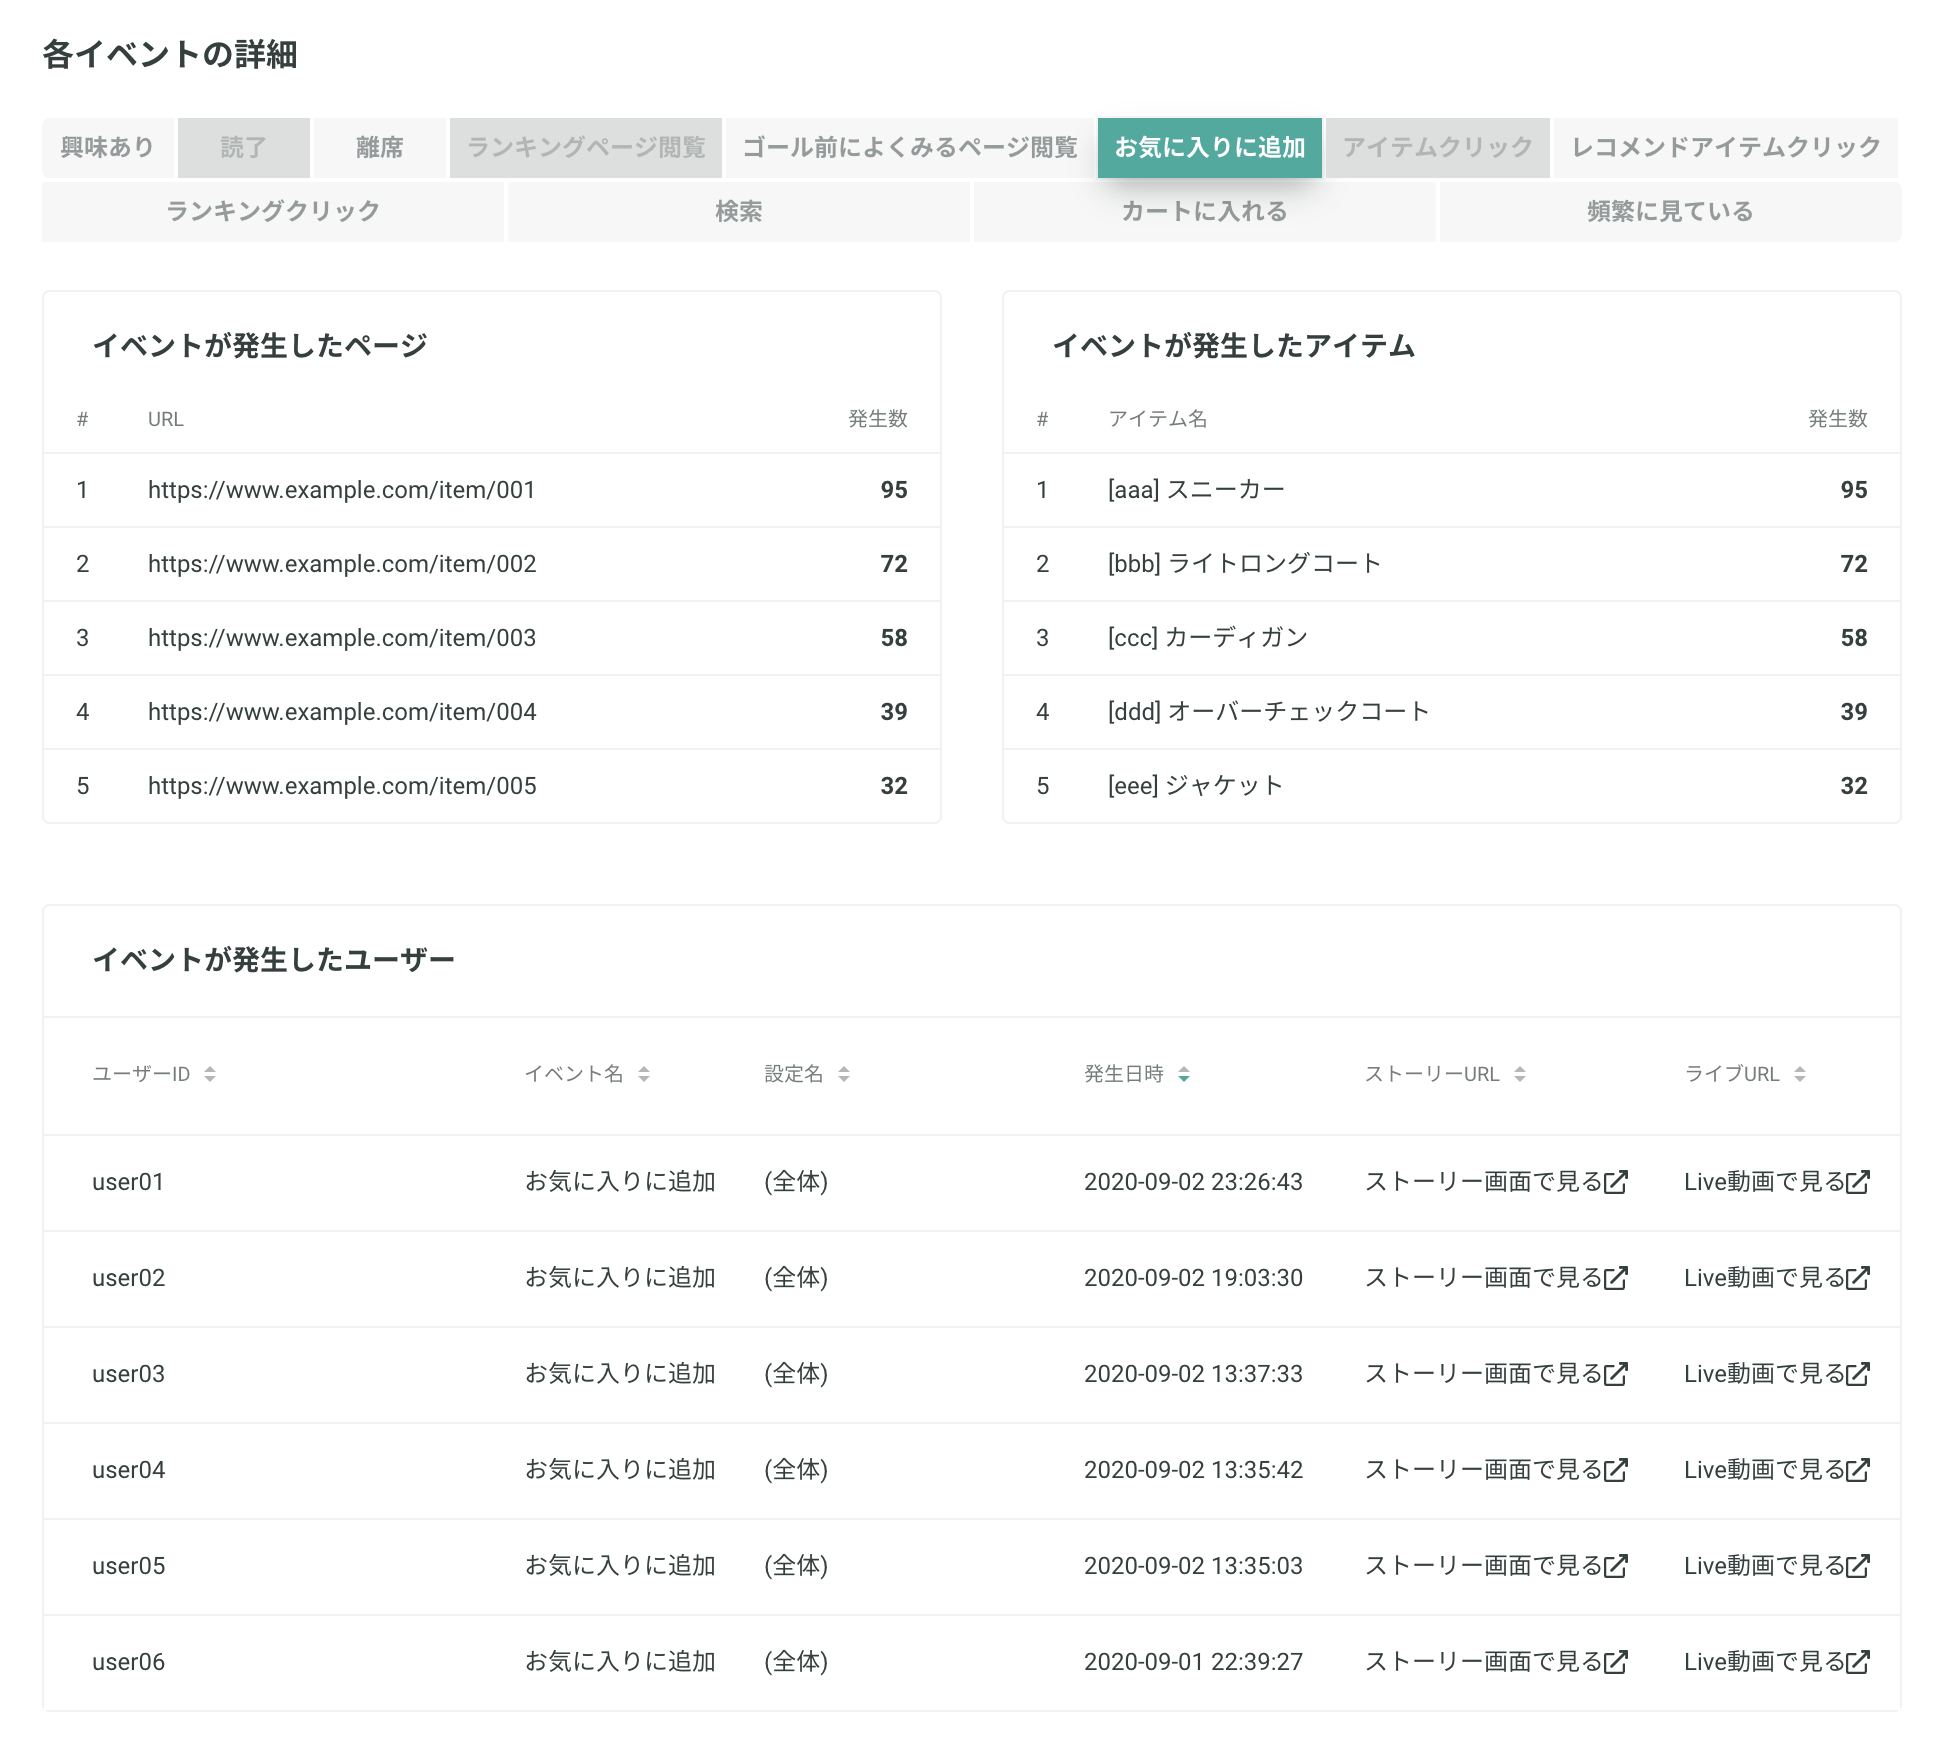1938x1746 pixels.
Task: Sort by ユーザーID column arrows
Action: tap(210, 1074)
